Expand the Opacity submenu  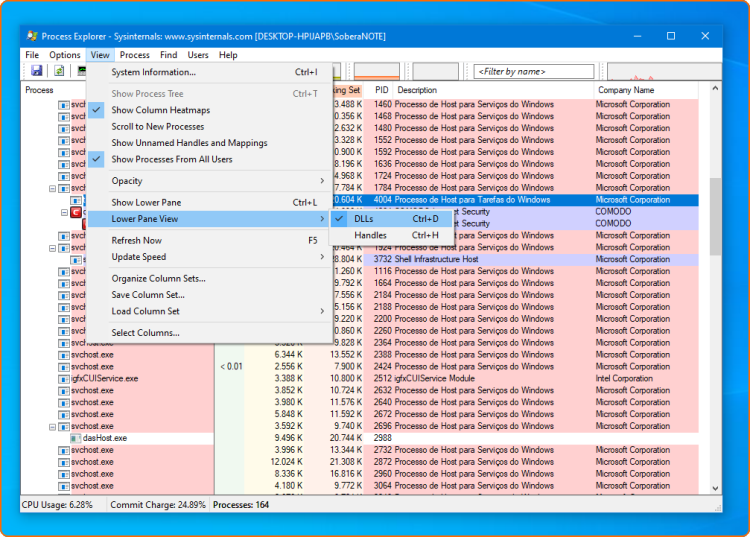tap(210, 181)
